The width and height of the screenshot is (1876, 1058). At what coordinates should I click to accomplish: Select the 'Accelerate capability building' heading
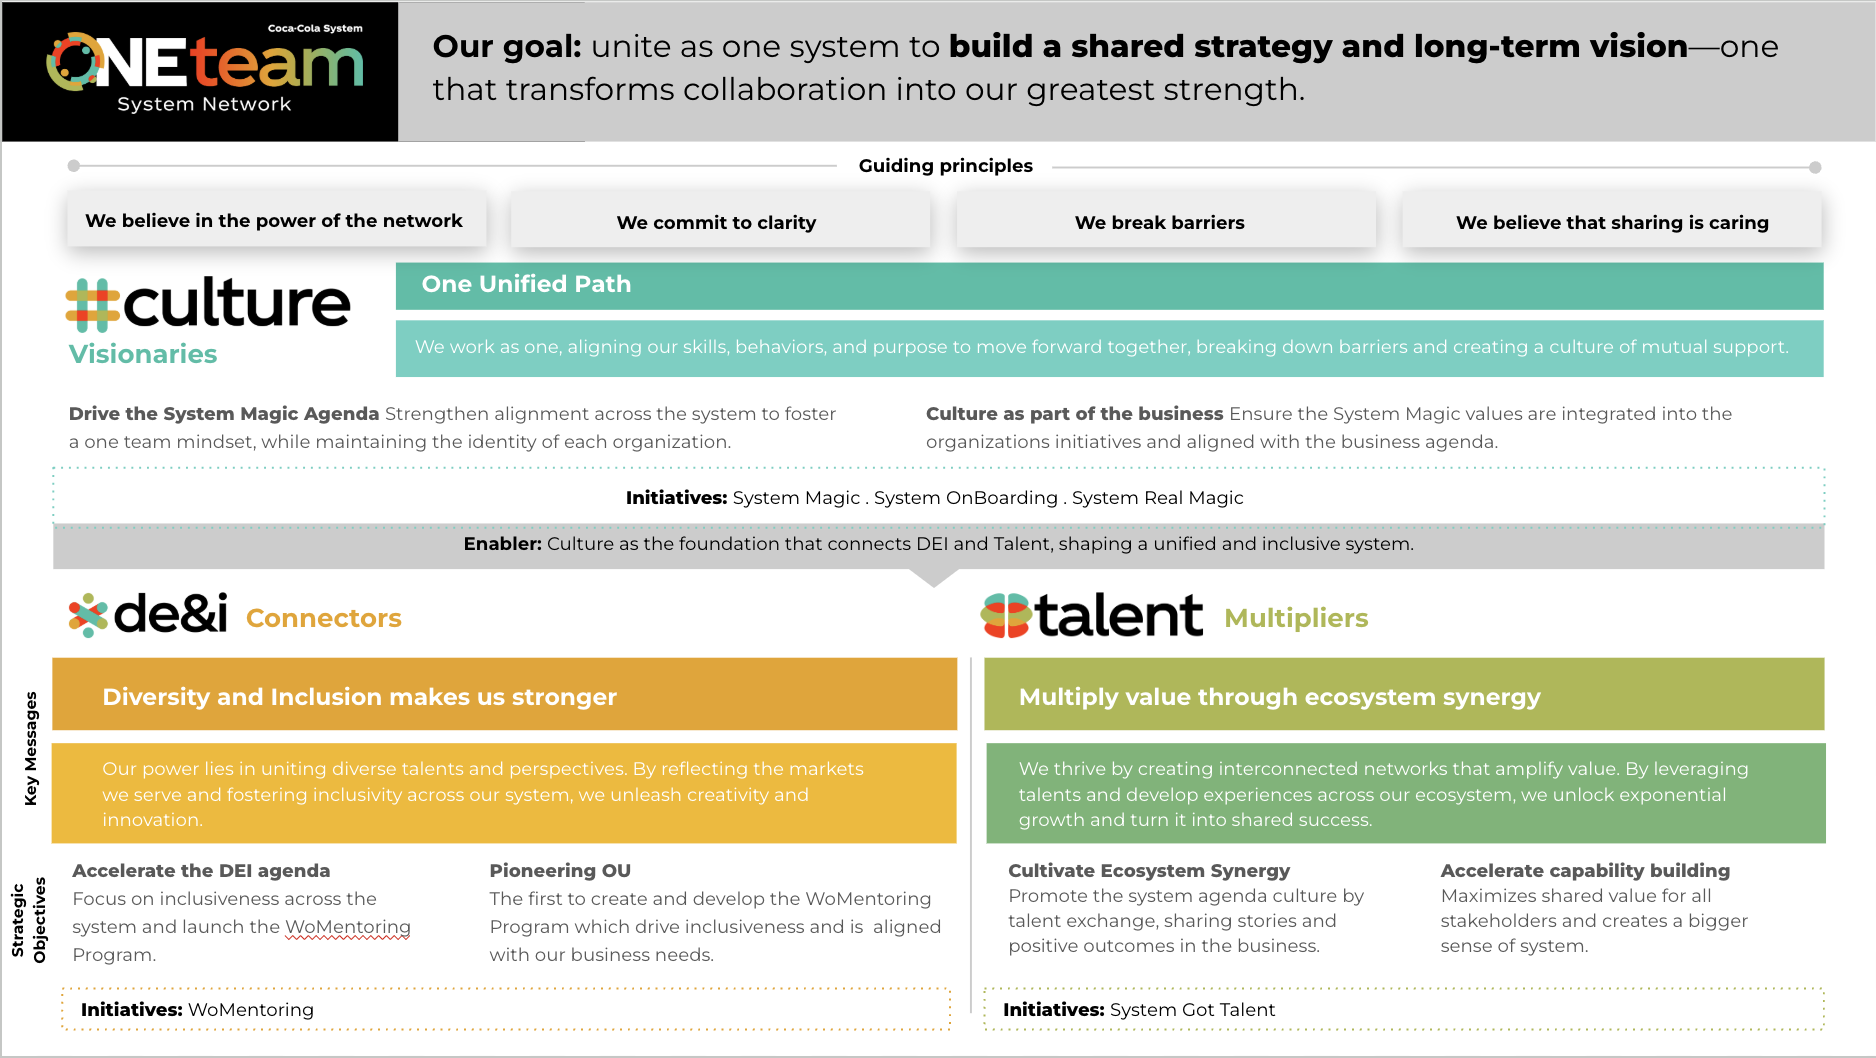pyautogui.click(x=1585, y=871)
